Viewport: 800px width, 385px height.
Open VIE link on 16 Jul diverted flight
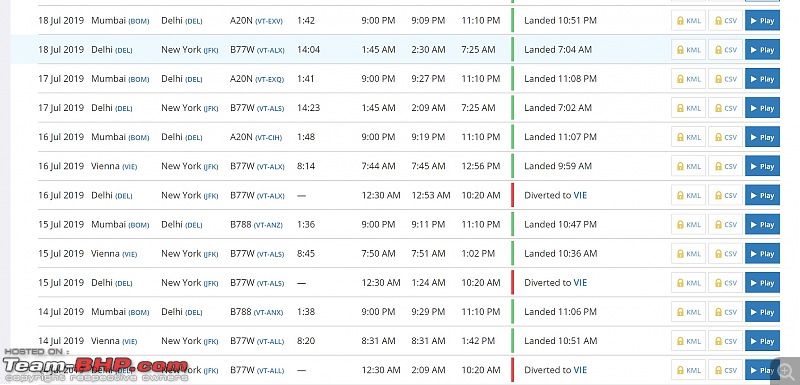tap(580, 195)
